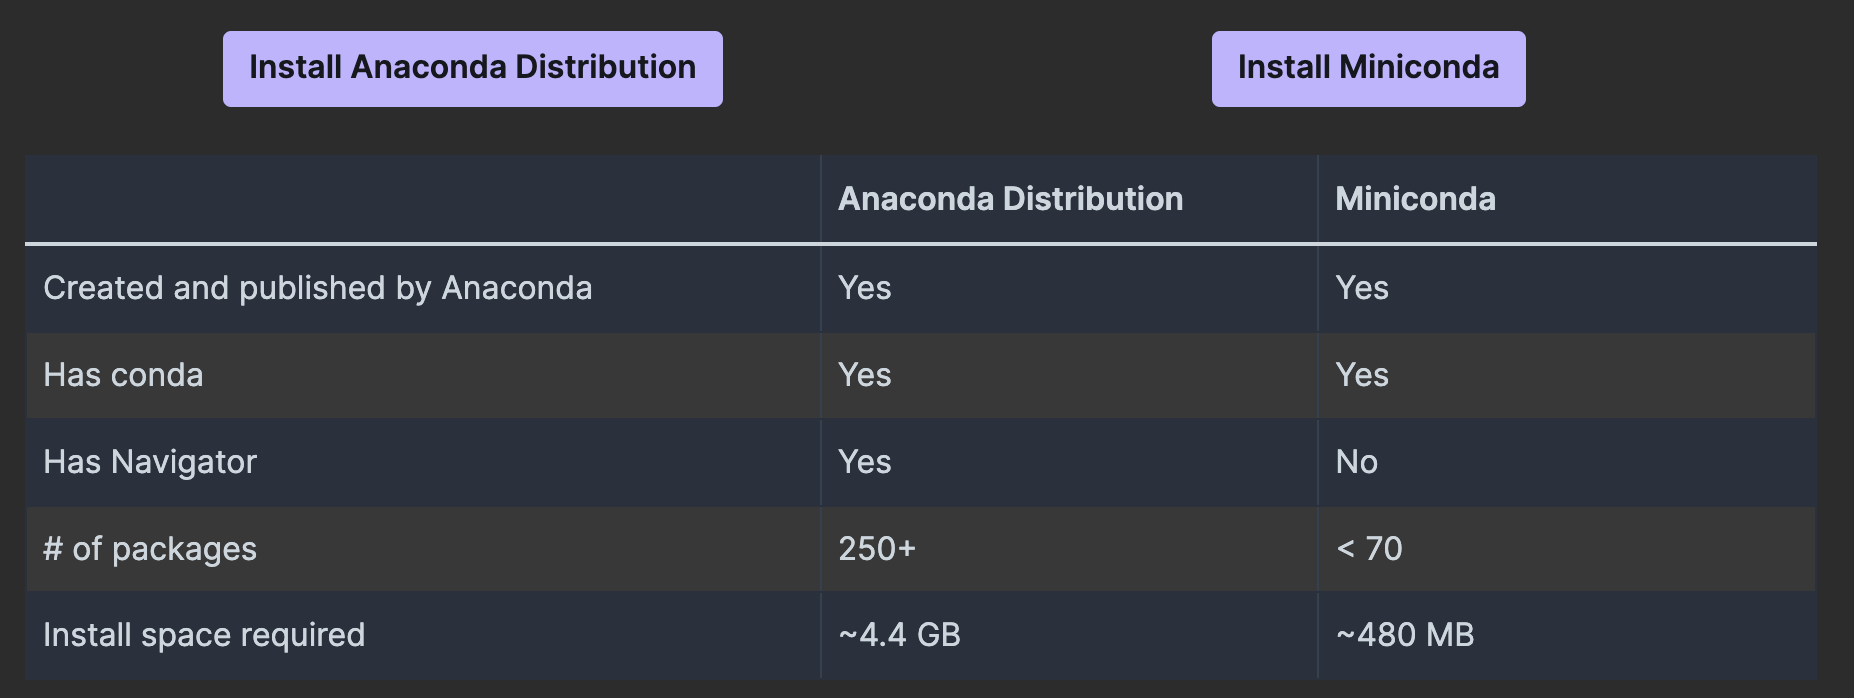Click 'Yes' under Miniconda for Has conda
Viewport: 1854px width, 698px height.
tap(1361, 375)
